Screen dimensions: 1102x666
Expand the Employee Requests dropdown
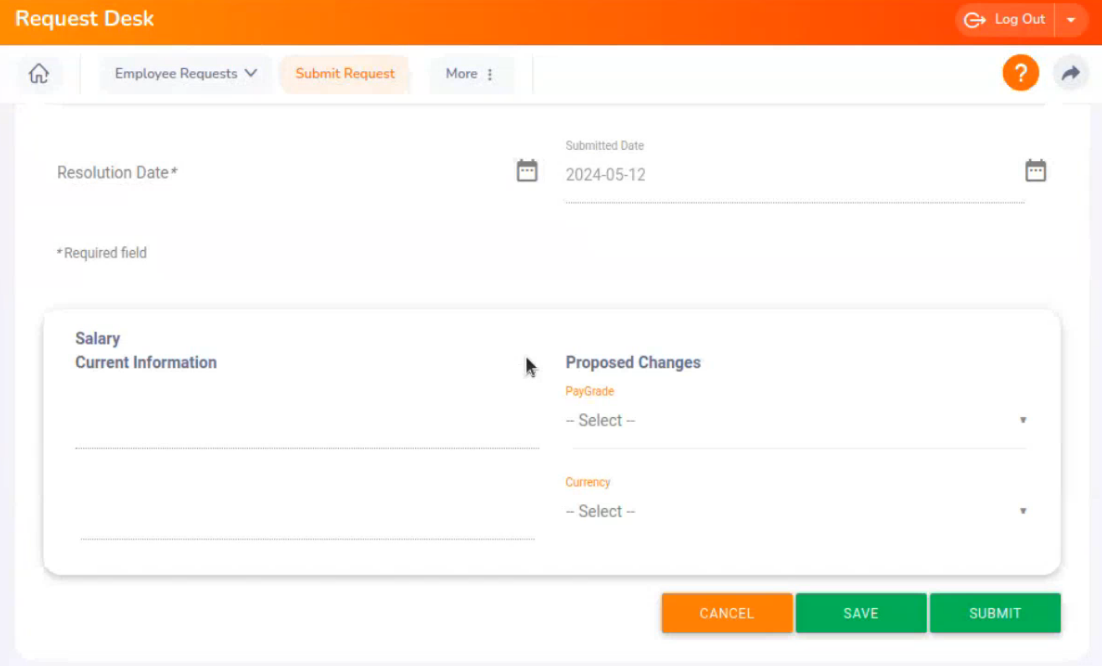click(x=186, y=74)
